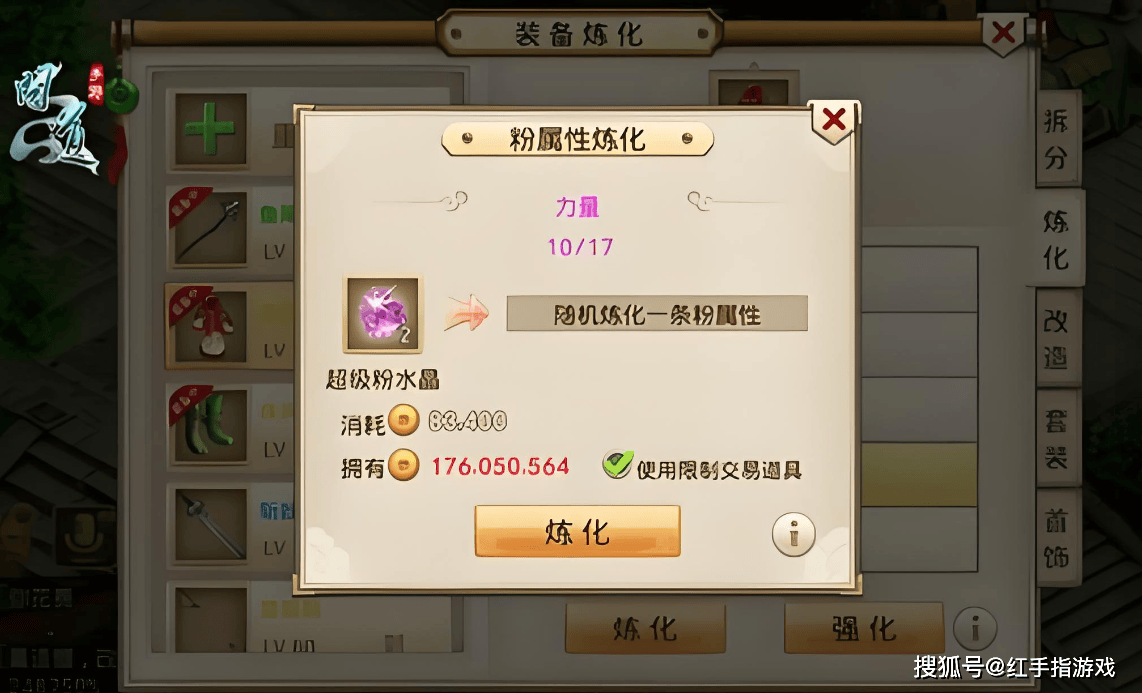Select the red shoes equipment slot

point(210,326)
